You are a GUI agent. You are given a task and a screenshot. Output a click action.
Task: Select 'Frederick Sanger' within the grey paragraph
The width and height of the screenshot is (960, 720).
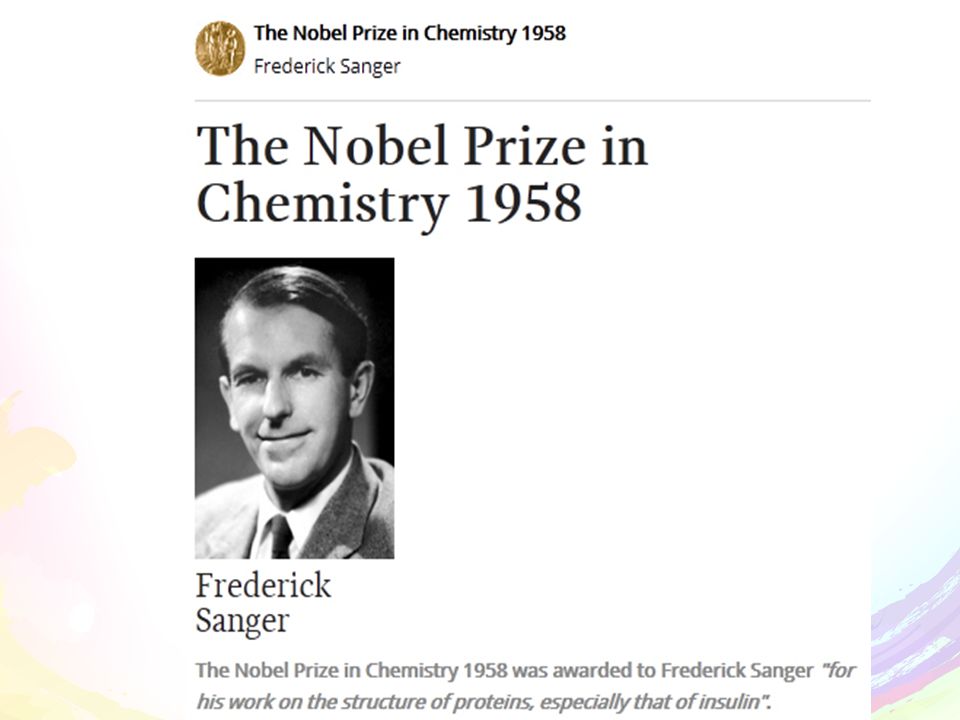pyautogui.click(x=737, y=671)
